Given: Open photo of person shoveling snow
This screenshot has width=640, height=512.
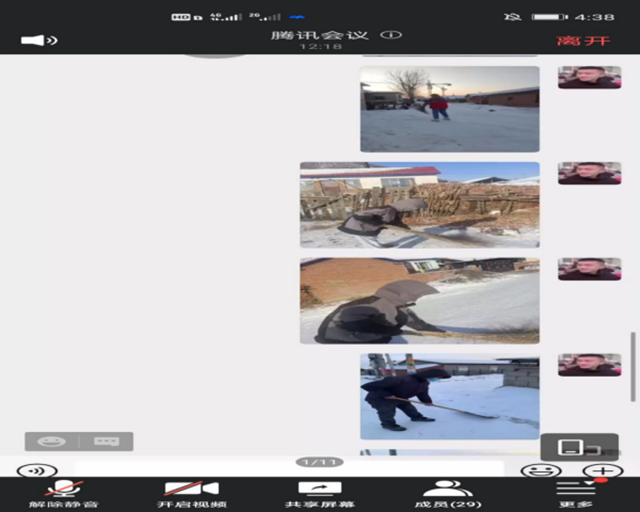Looking at the screenshot, I should pos(449,397).
